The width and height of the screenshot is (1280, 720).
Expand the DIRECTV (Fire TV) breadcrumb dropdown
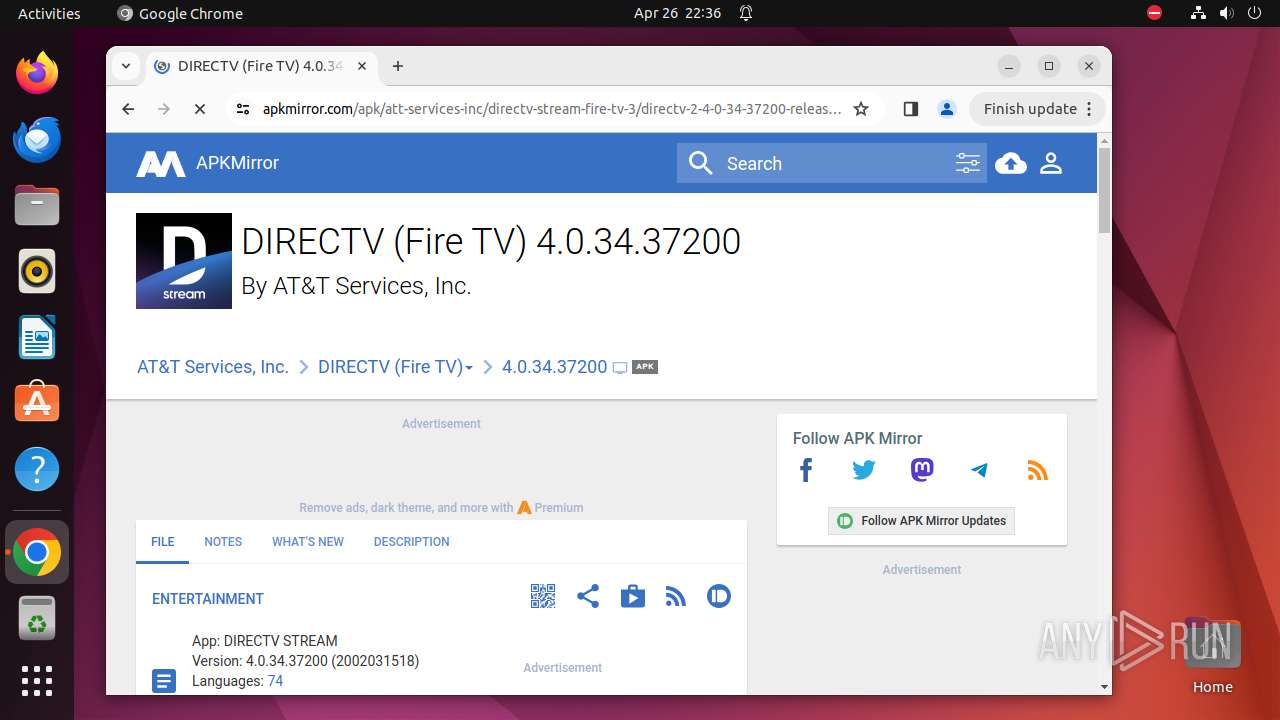[469, 368]
